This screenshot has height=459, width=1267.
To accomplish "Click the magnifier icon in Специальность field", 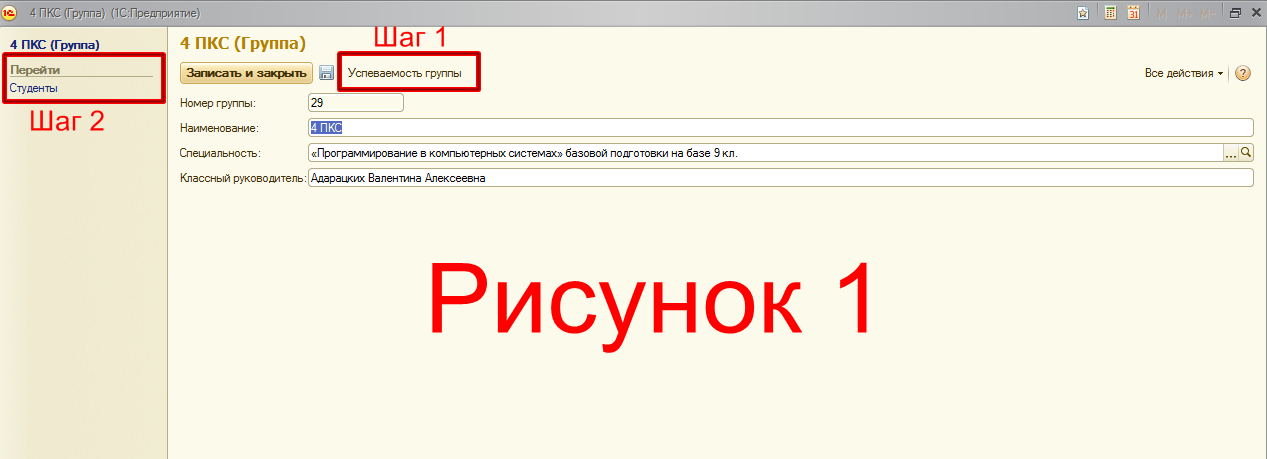I will coord(1246,153).
